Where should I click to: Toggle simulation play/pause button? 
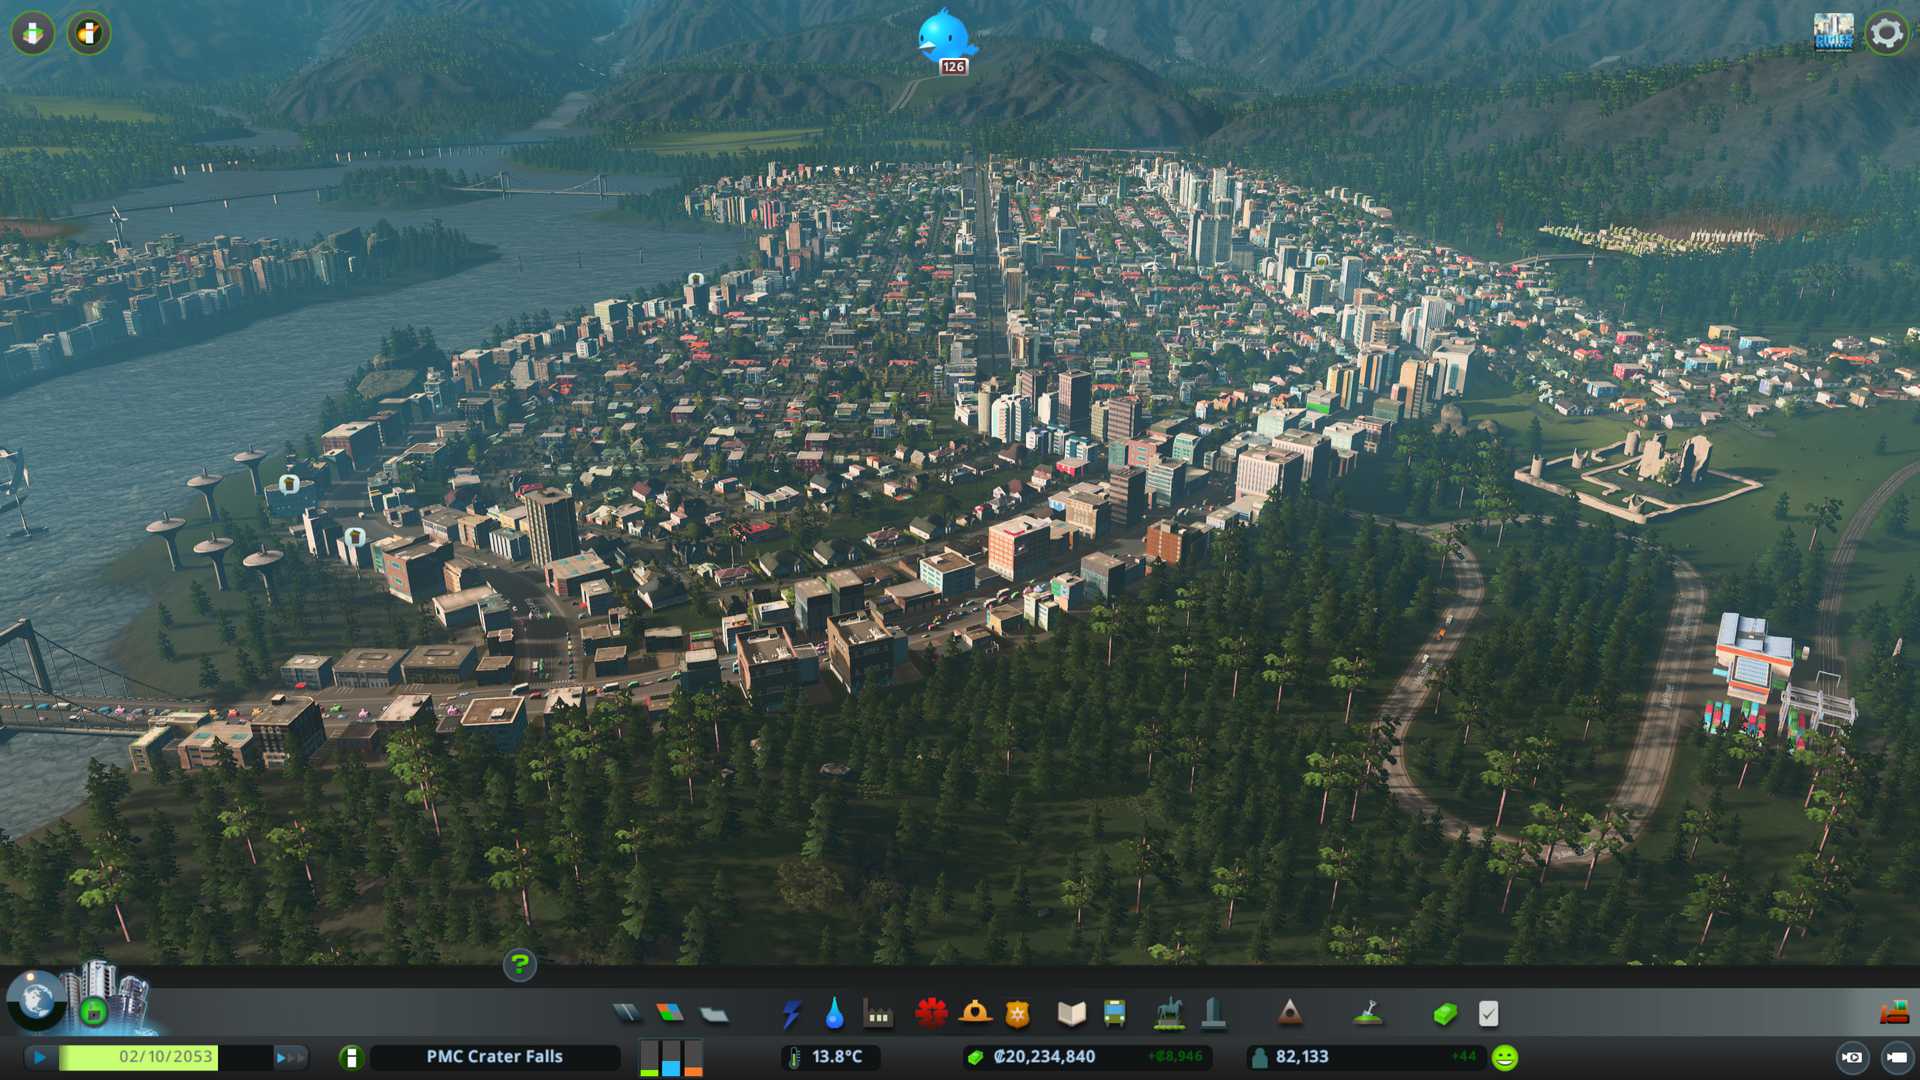pyautogui.click(x=40, y=1057)
